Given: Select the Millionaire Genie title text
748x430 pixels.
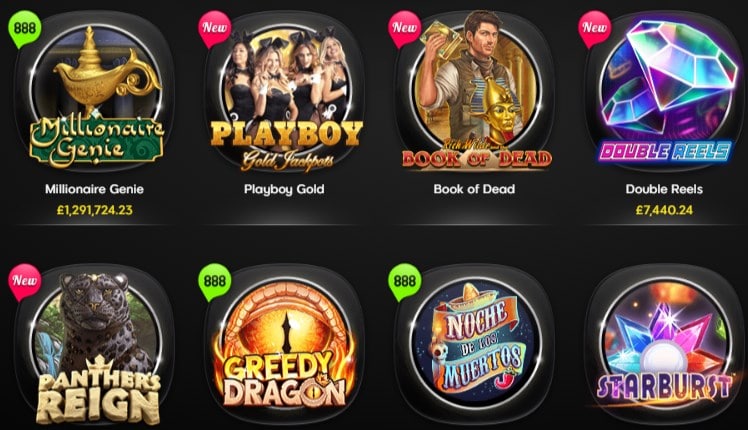Looking at the screenshot, I should (94, 189).
